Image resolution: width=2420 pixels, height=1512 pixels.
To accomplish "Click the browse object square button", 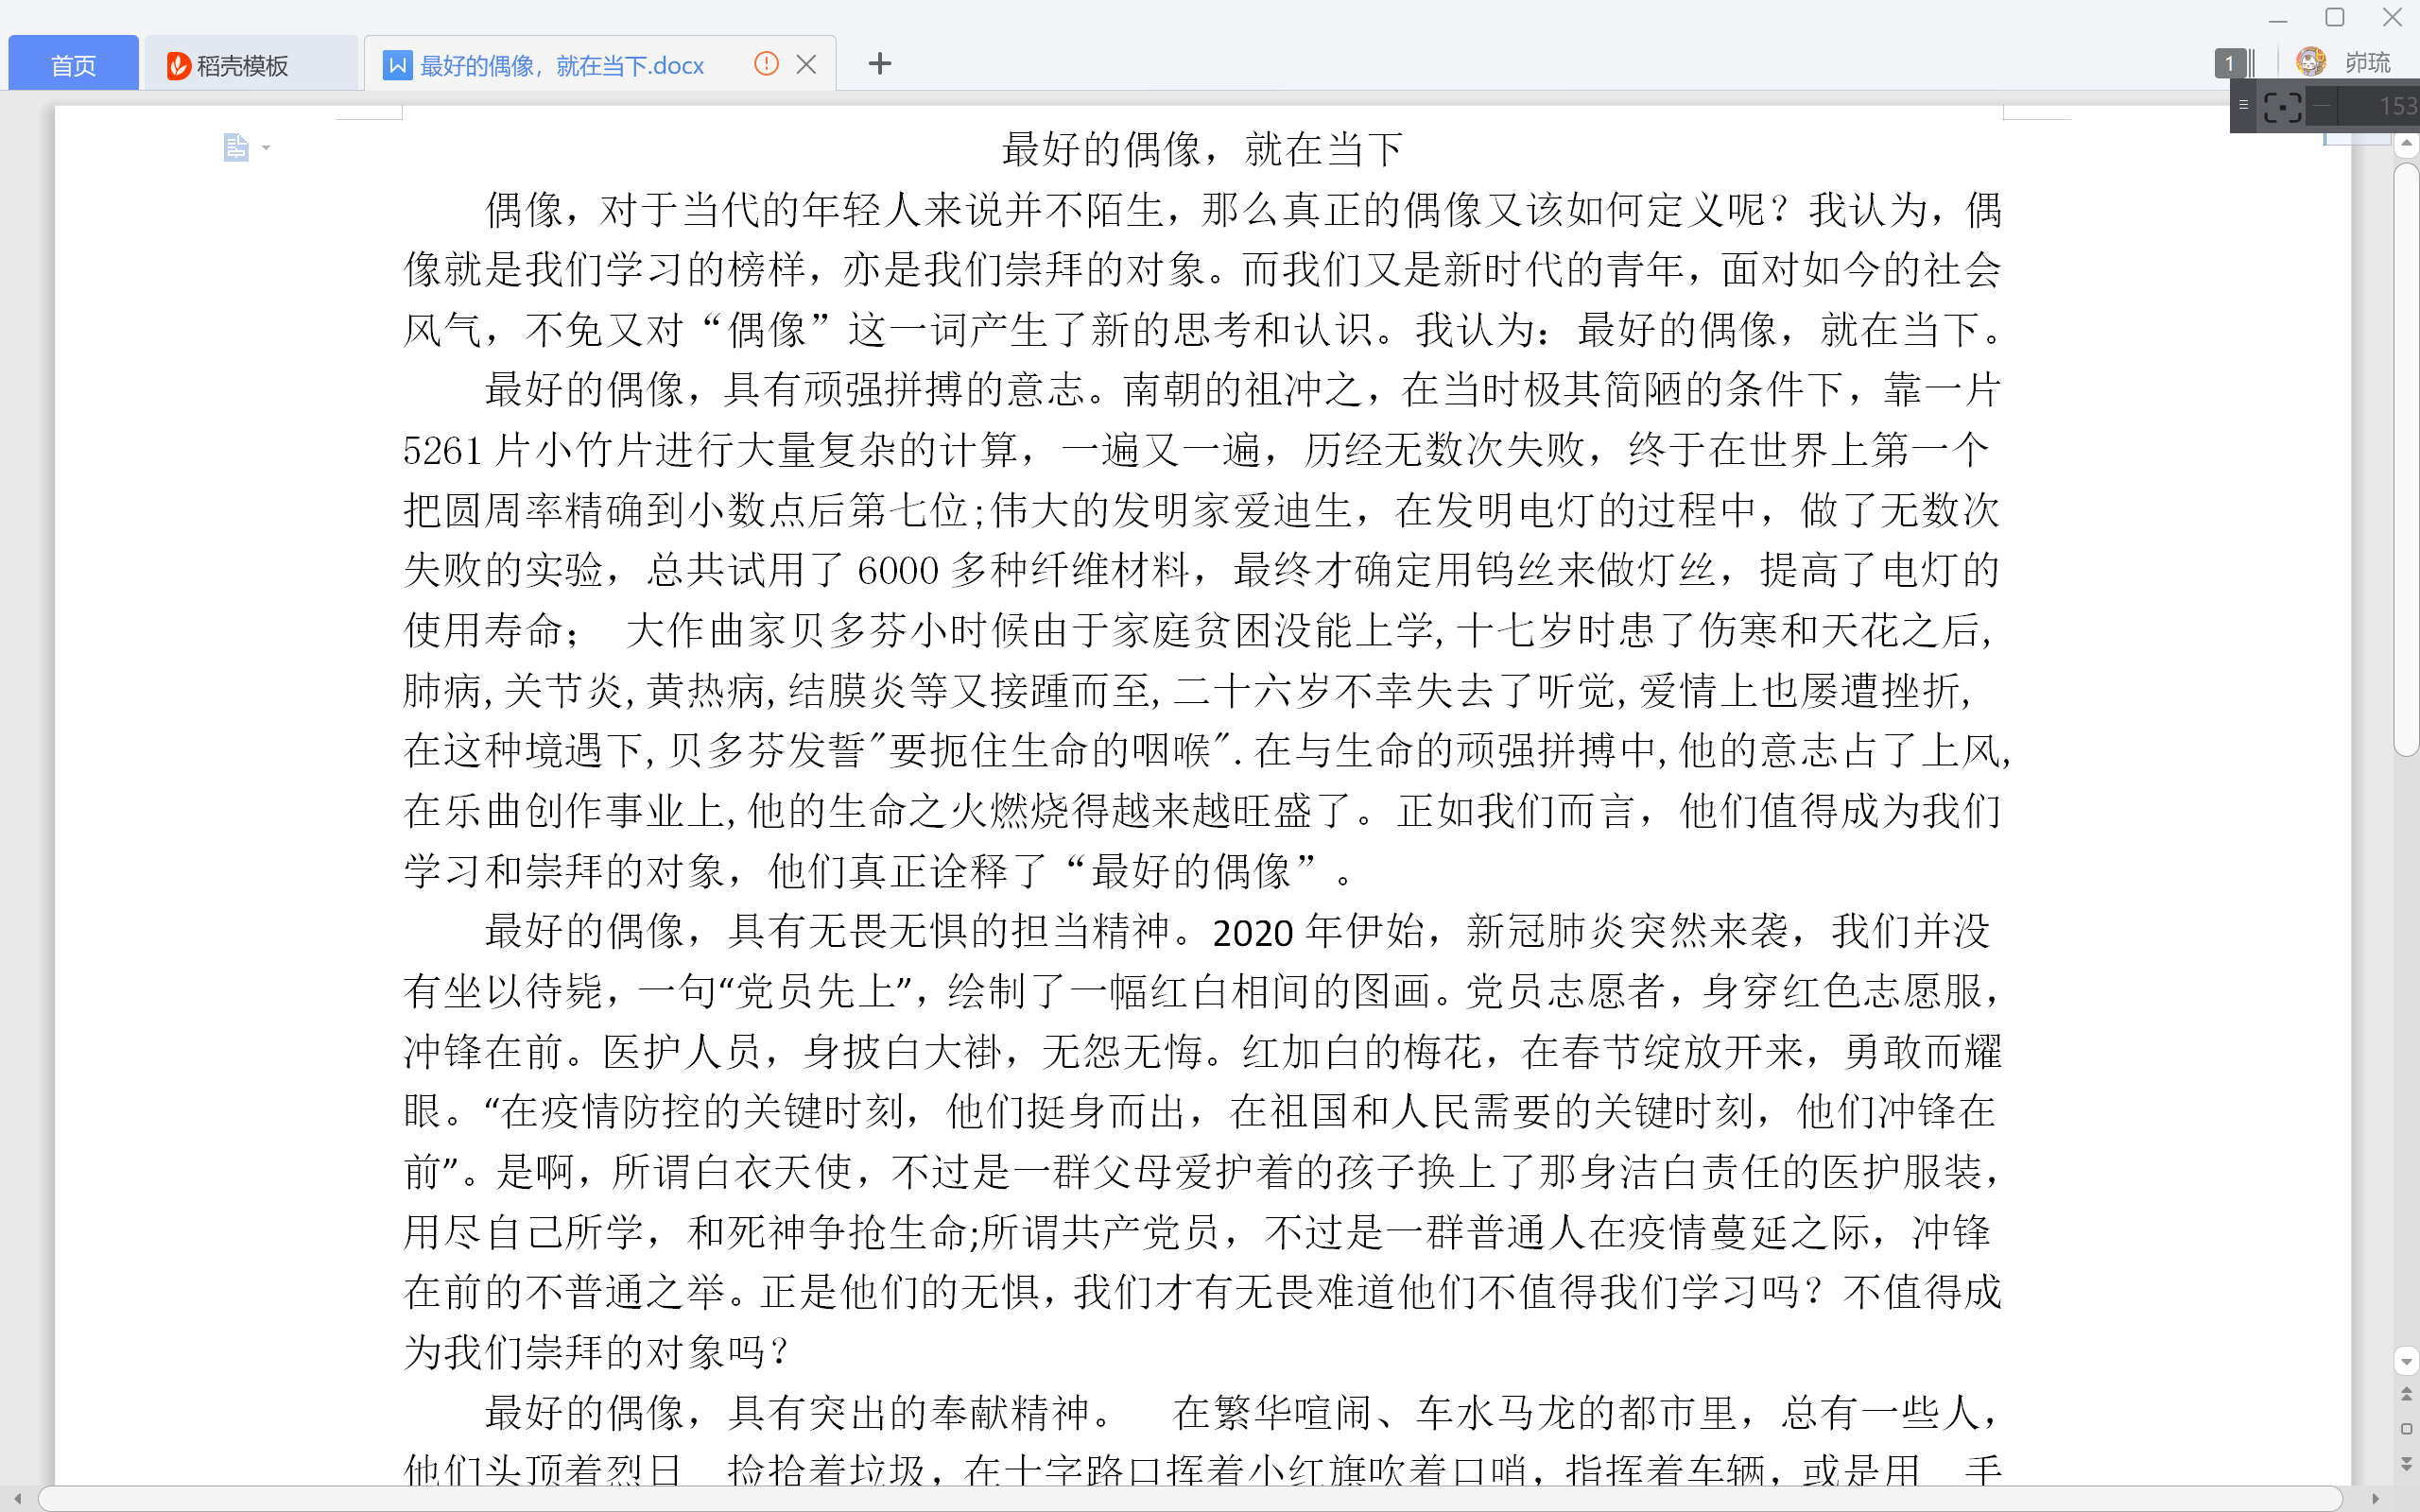I will (2406, 1429).
